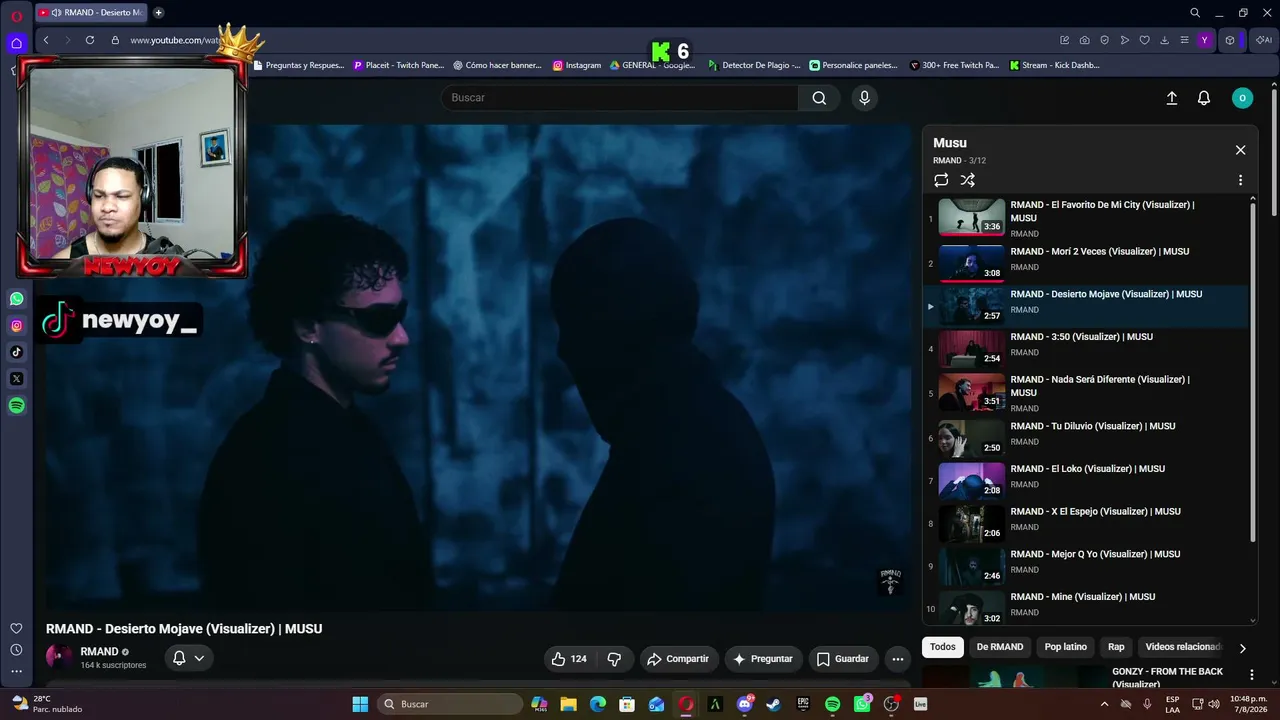Click the Compartir share button
Screen dimensions: 1280x720
(x=679, y=659)
